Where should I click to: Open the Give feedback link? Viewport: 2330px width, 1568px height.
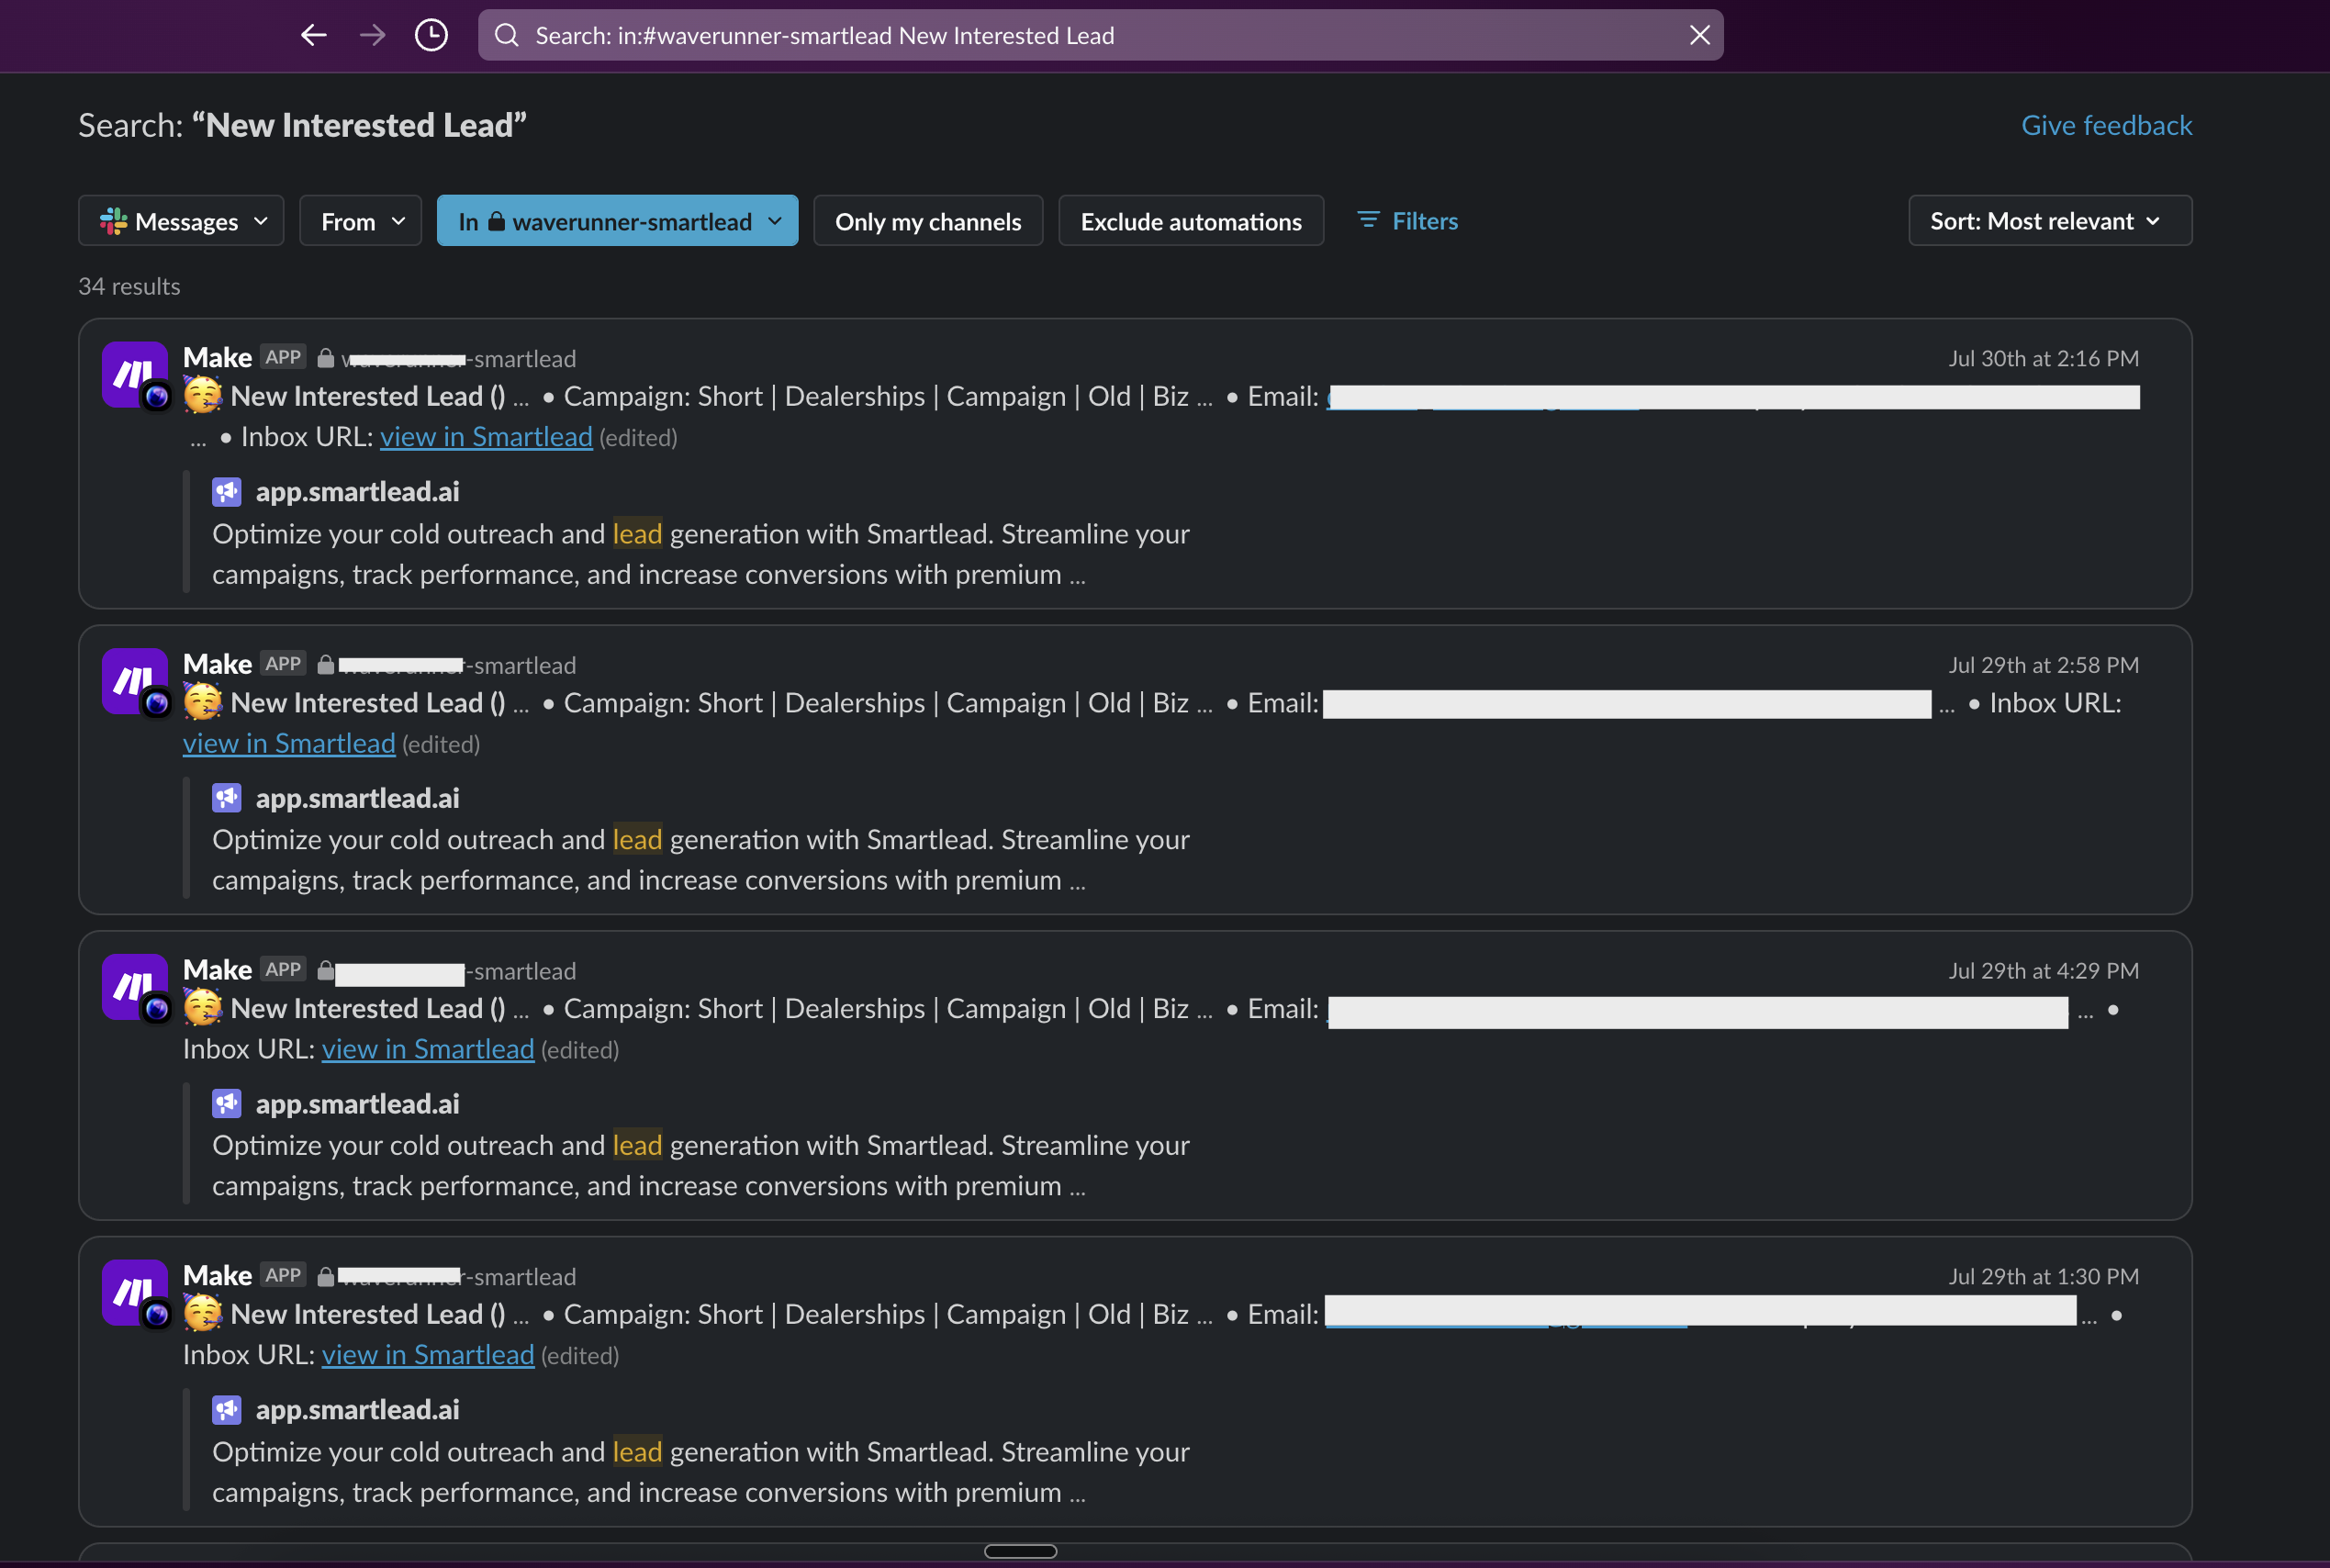point(2106,126)
